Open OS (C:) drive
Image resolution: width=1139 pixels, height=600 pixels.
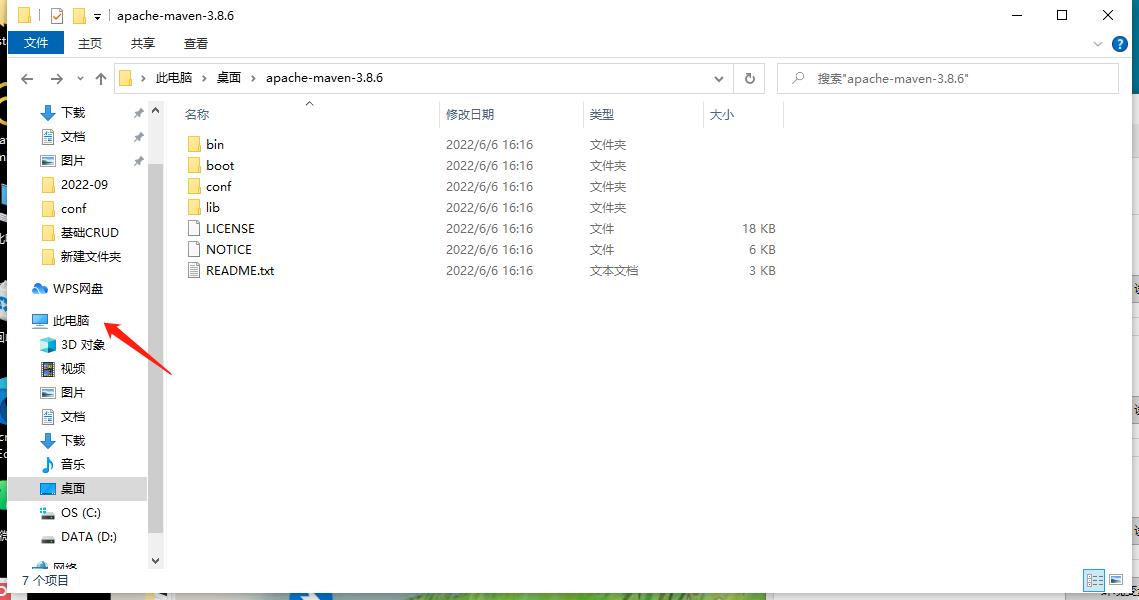80,512
